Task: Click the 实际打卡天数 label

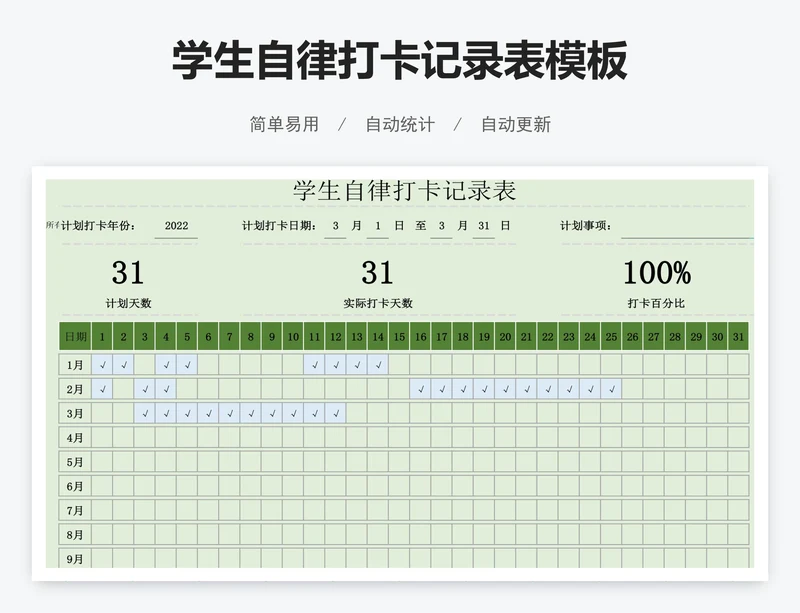Action: click(378, 303)
